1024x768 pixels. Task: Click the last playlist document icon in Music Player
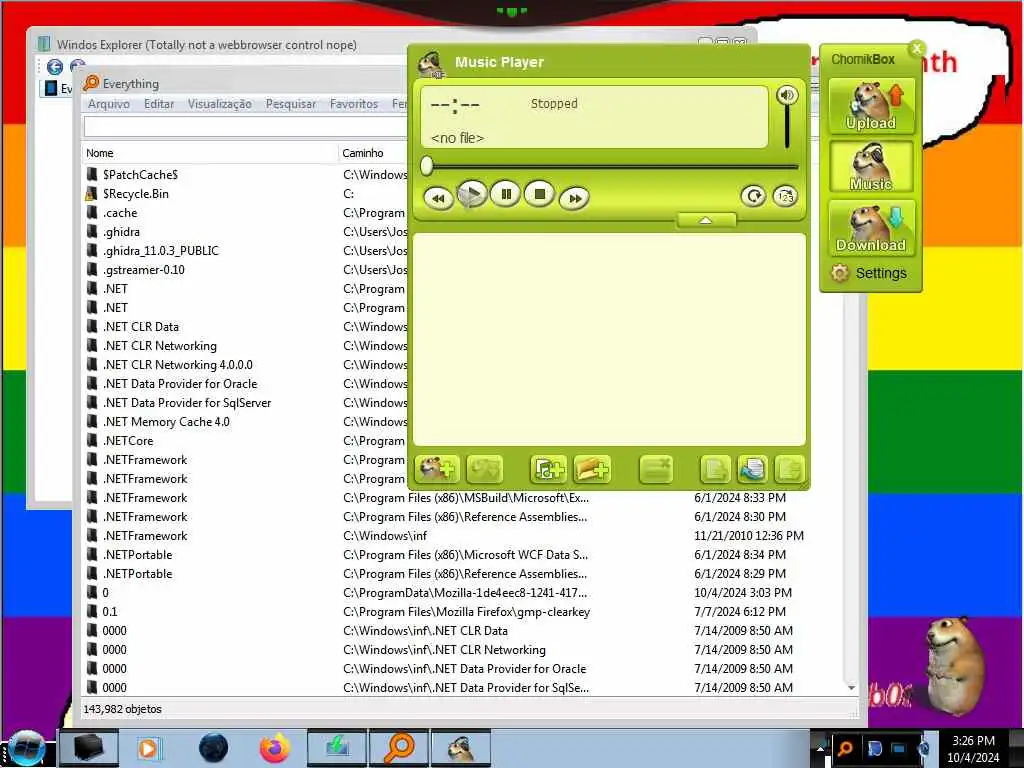[789, 468]
